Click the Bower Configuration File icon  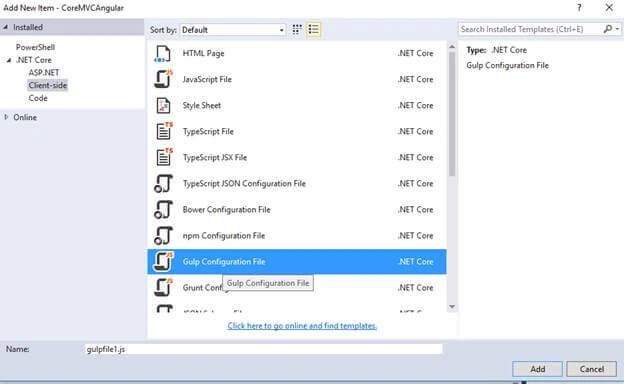163,209
